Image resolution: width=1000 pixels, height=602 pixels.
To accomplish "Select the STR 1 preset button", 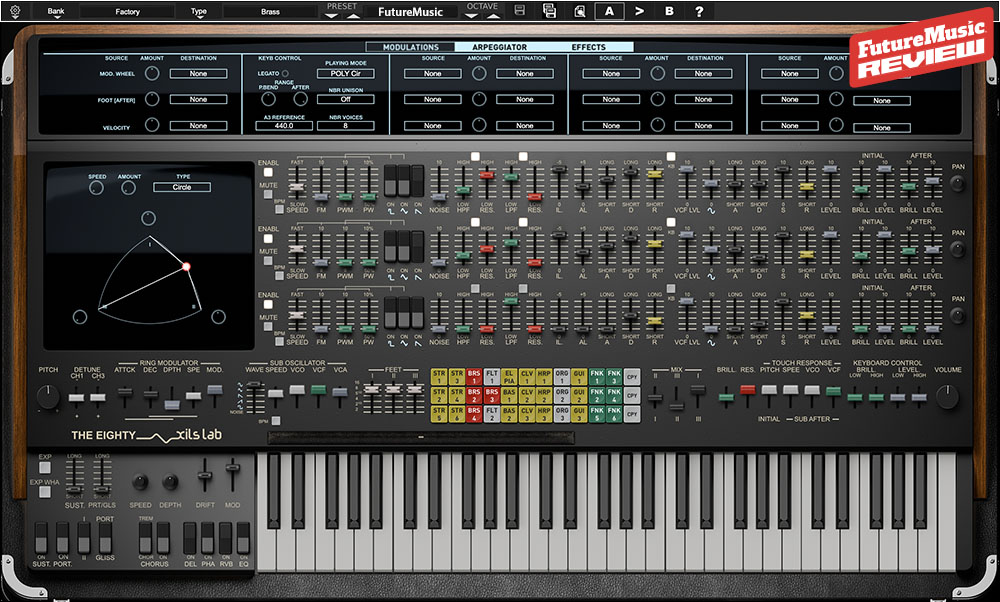I will pos(439,376).
